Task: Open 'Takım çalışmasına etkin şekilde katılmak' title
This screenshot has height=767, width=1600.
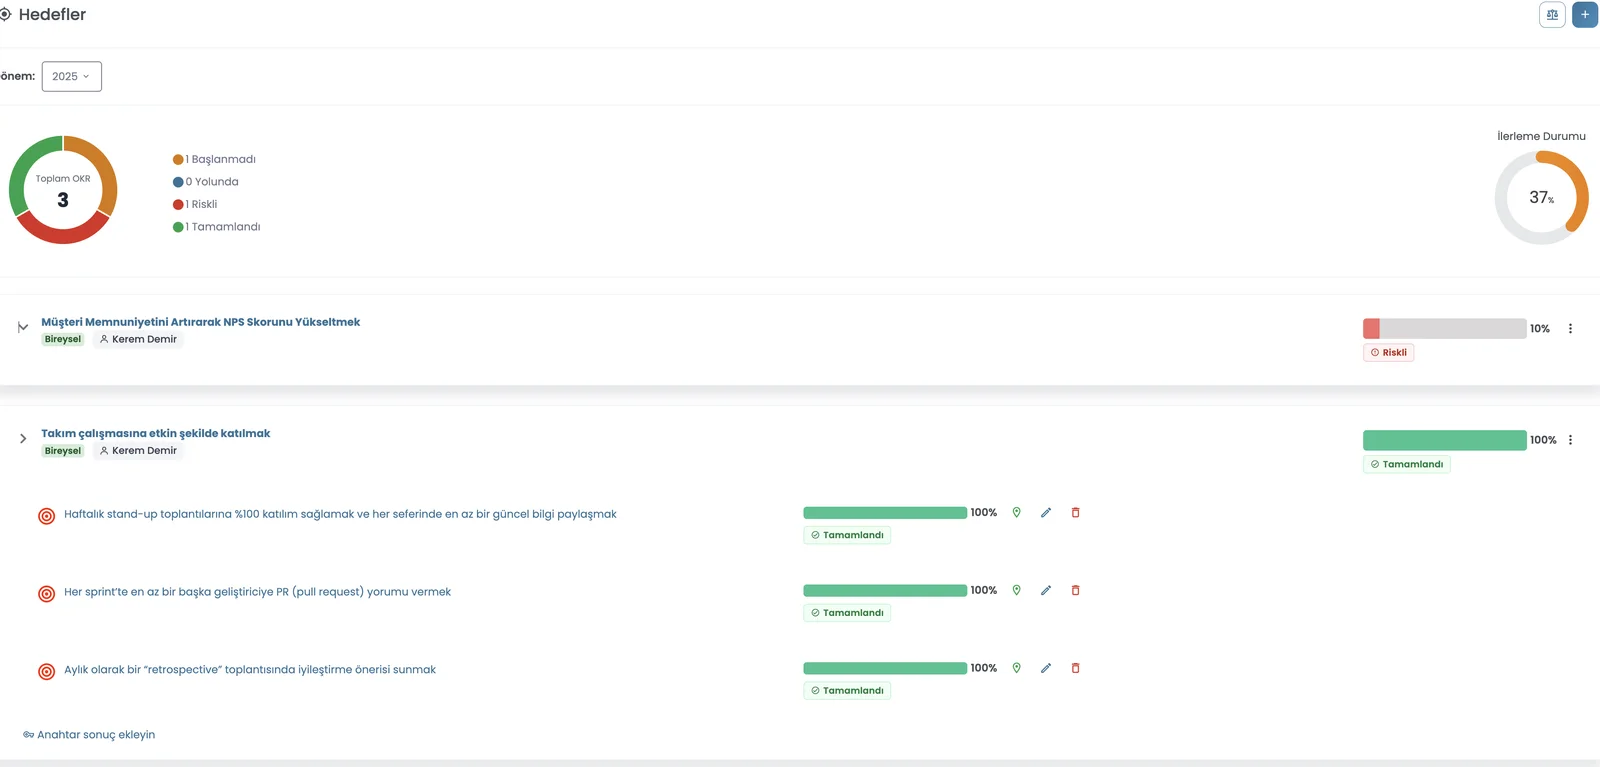Action: 155,434
